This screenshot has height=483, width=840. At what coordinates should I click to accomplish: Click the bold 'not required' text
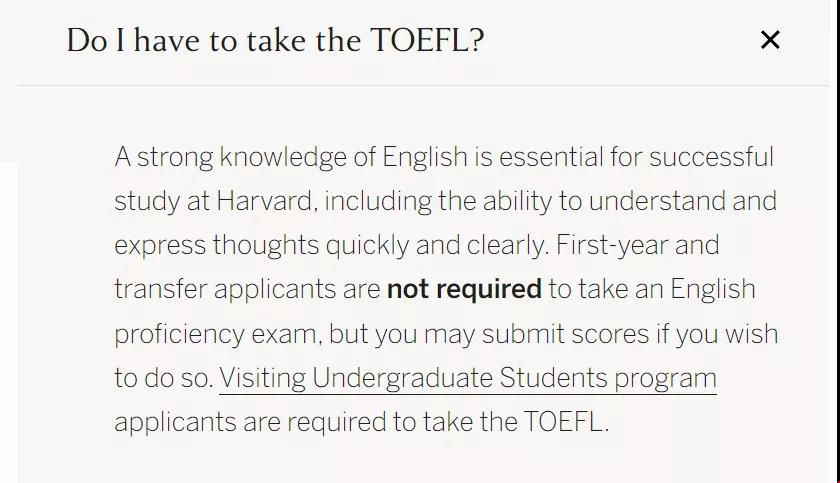pyautogui.click(x=464, y=290)
